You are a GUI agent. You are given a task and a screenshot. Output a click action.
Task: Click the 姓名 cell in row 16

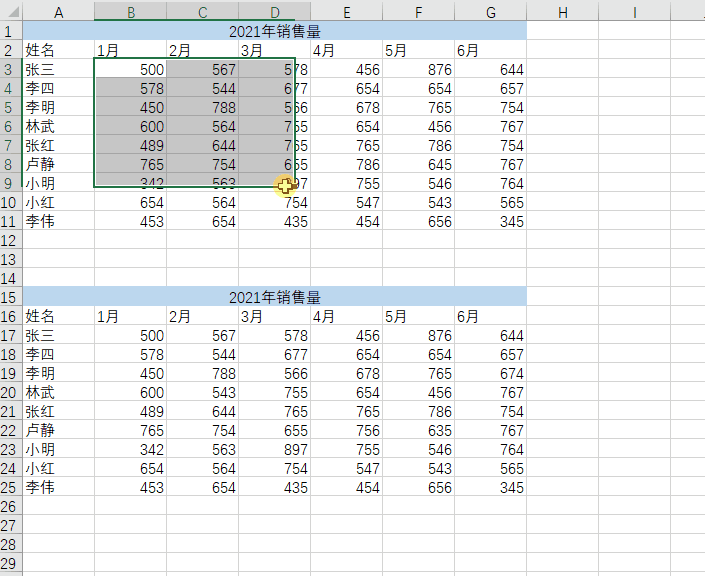[x=58, y=316]
